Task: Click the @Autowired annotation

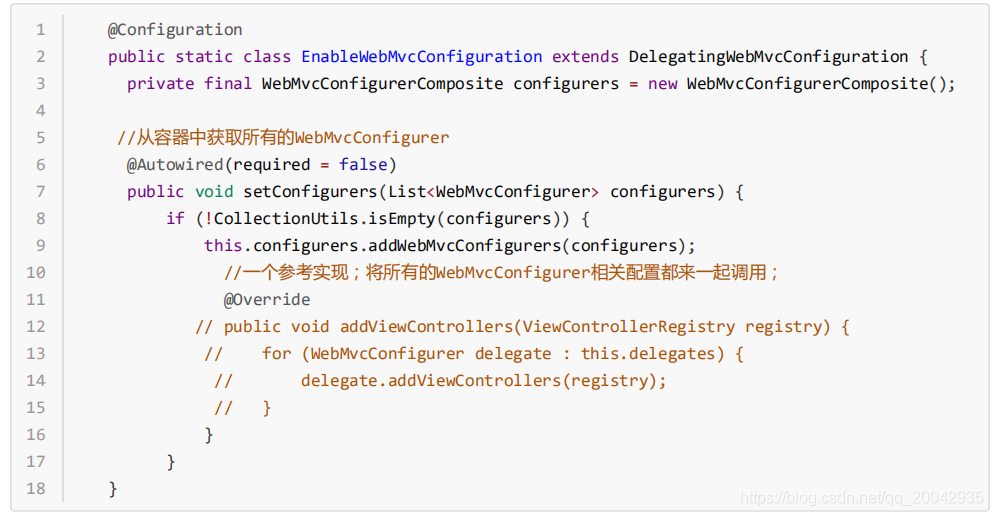Action: pyautogui.click(x=175, y=165)
